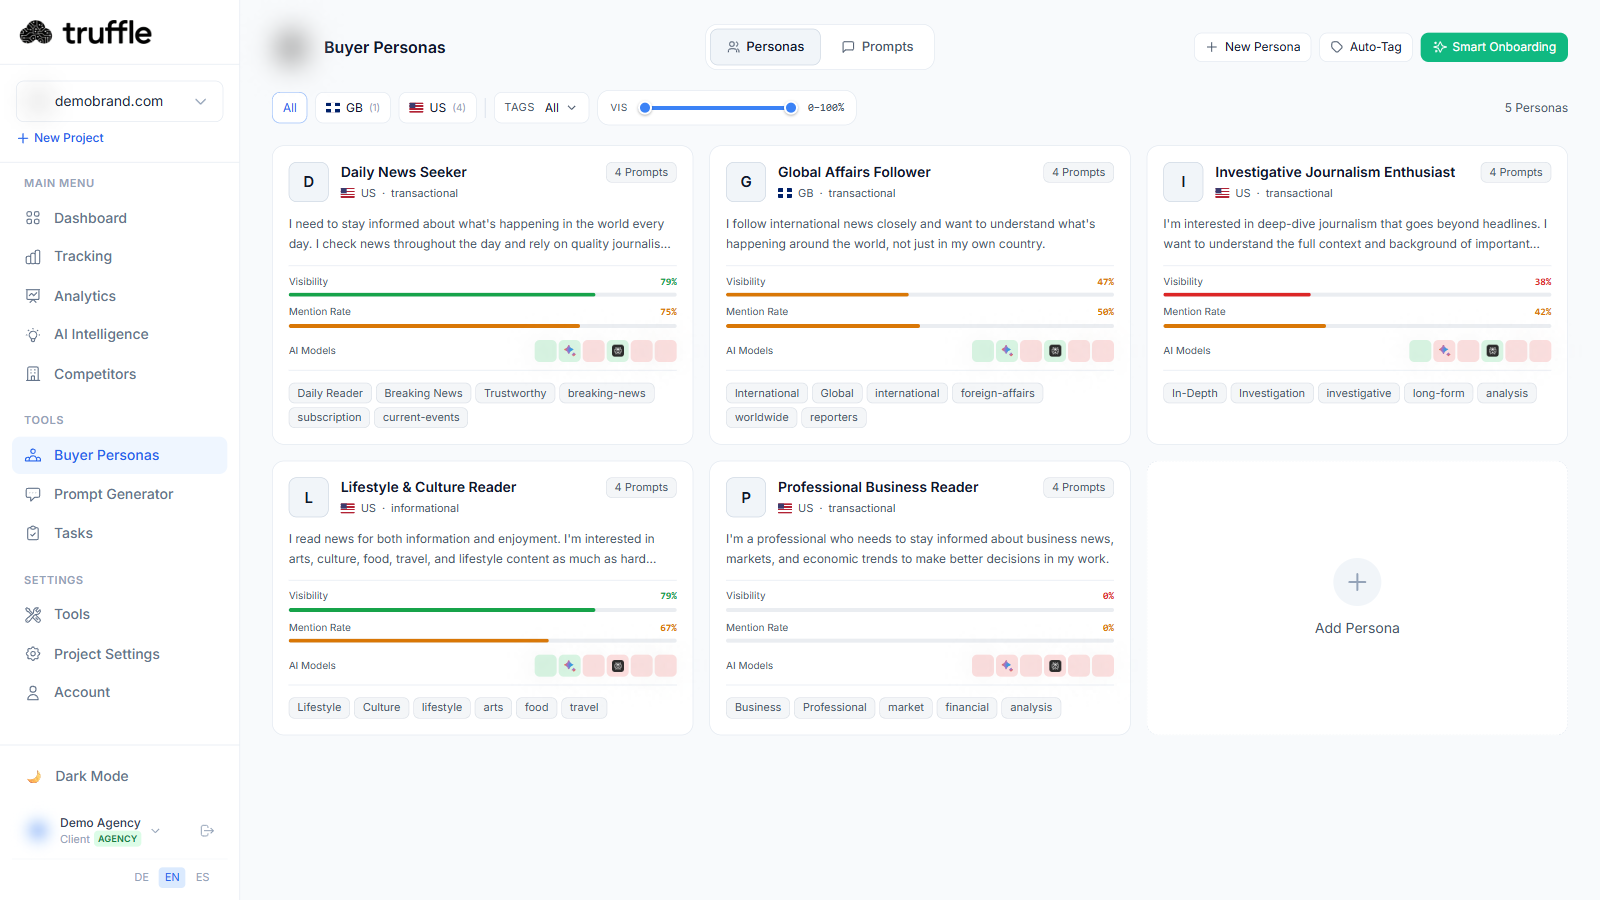Launch Smart Onboarding
Image resolution: width=1600 pixels, height=900 pixels.
[1494, 47]
